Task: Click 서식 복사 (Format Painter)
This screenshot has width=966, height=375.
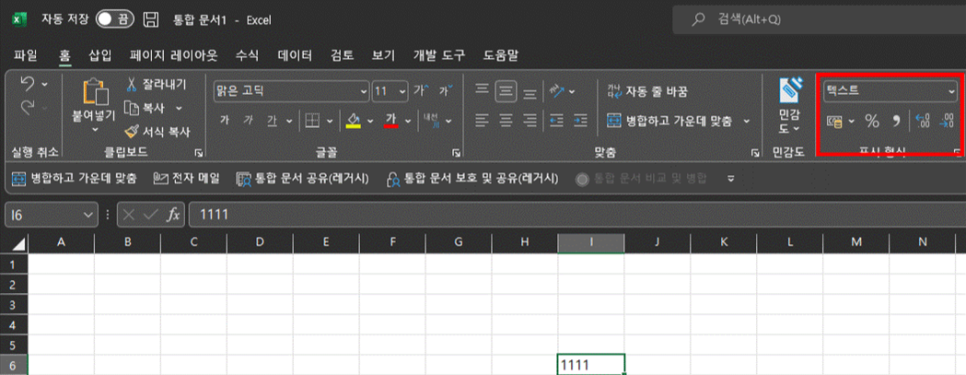Action: 157,132
